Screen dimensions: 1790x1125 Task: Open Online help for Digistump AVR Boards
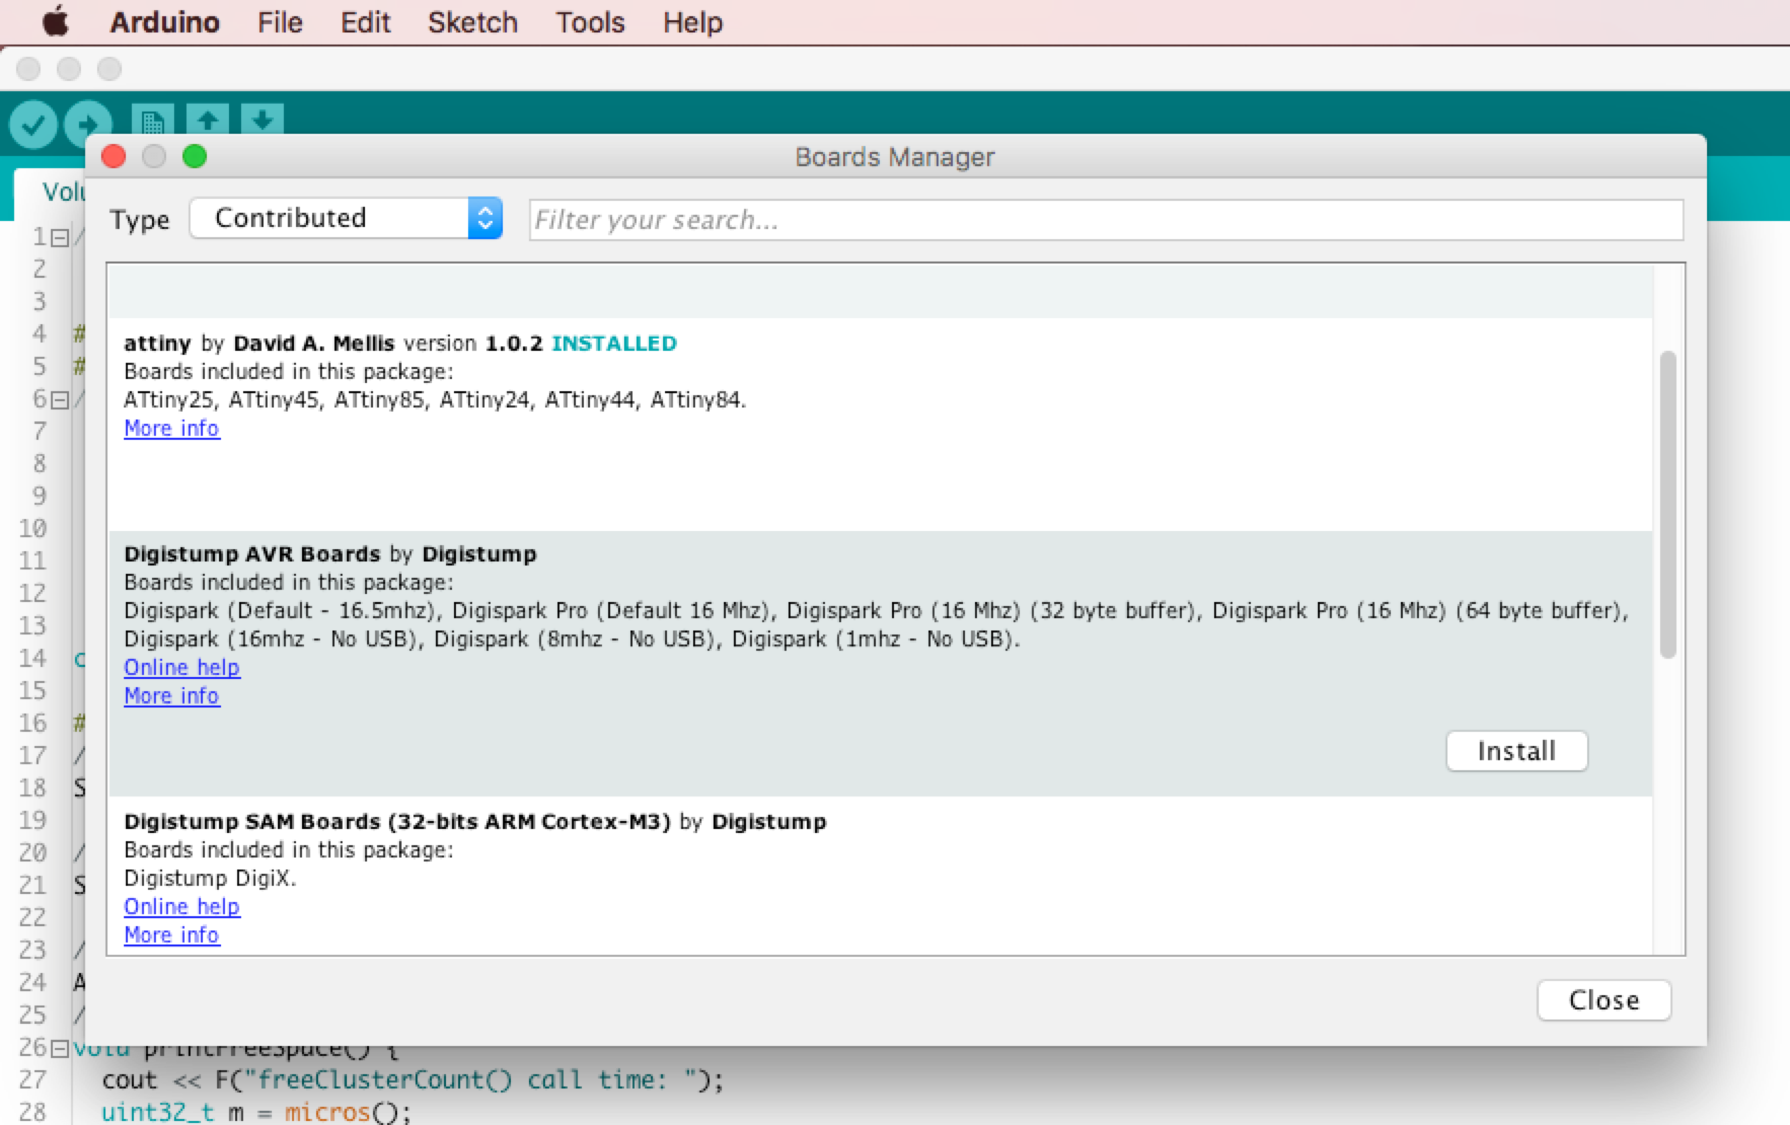(182, 667)
